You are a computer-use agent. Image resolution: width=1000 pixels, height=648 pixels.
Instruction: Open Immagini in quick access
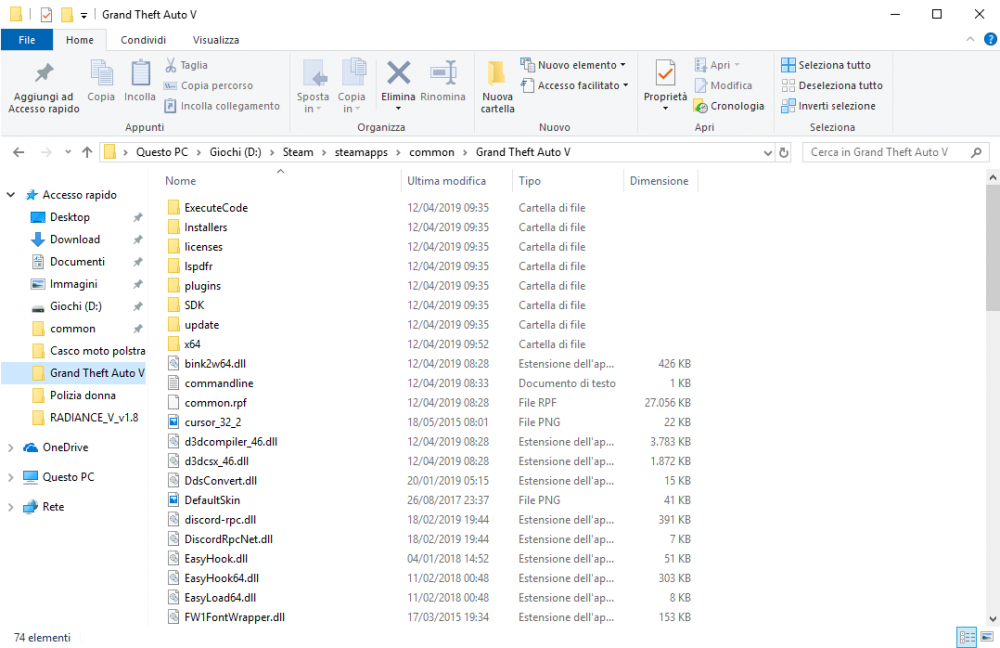[x=73, y=284]
